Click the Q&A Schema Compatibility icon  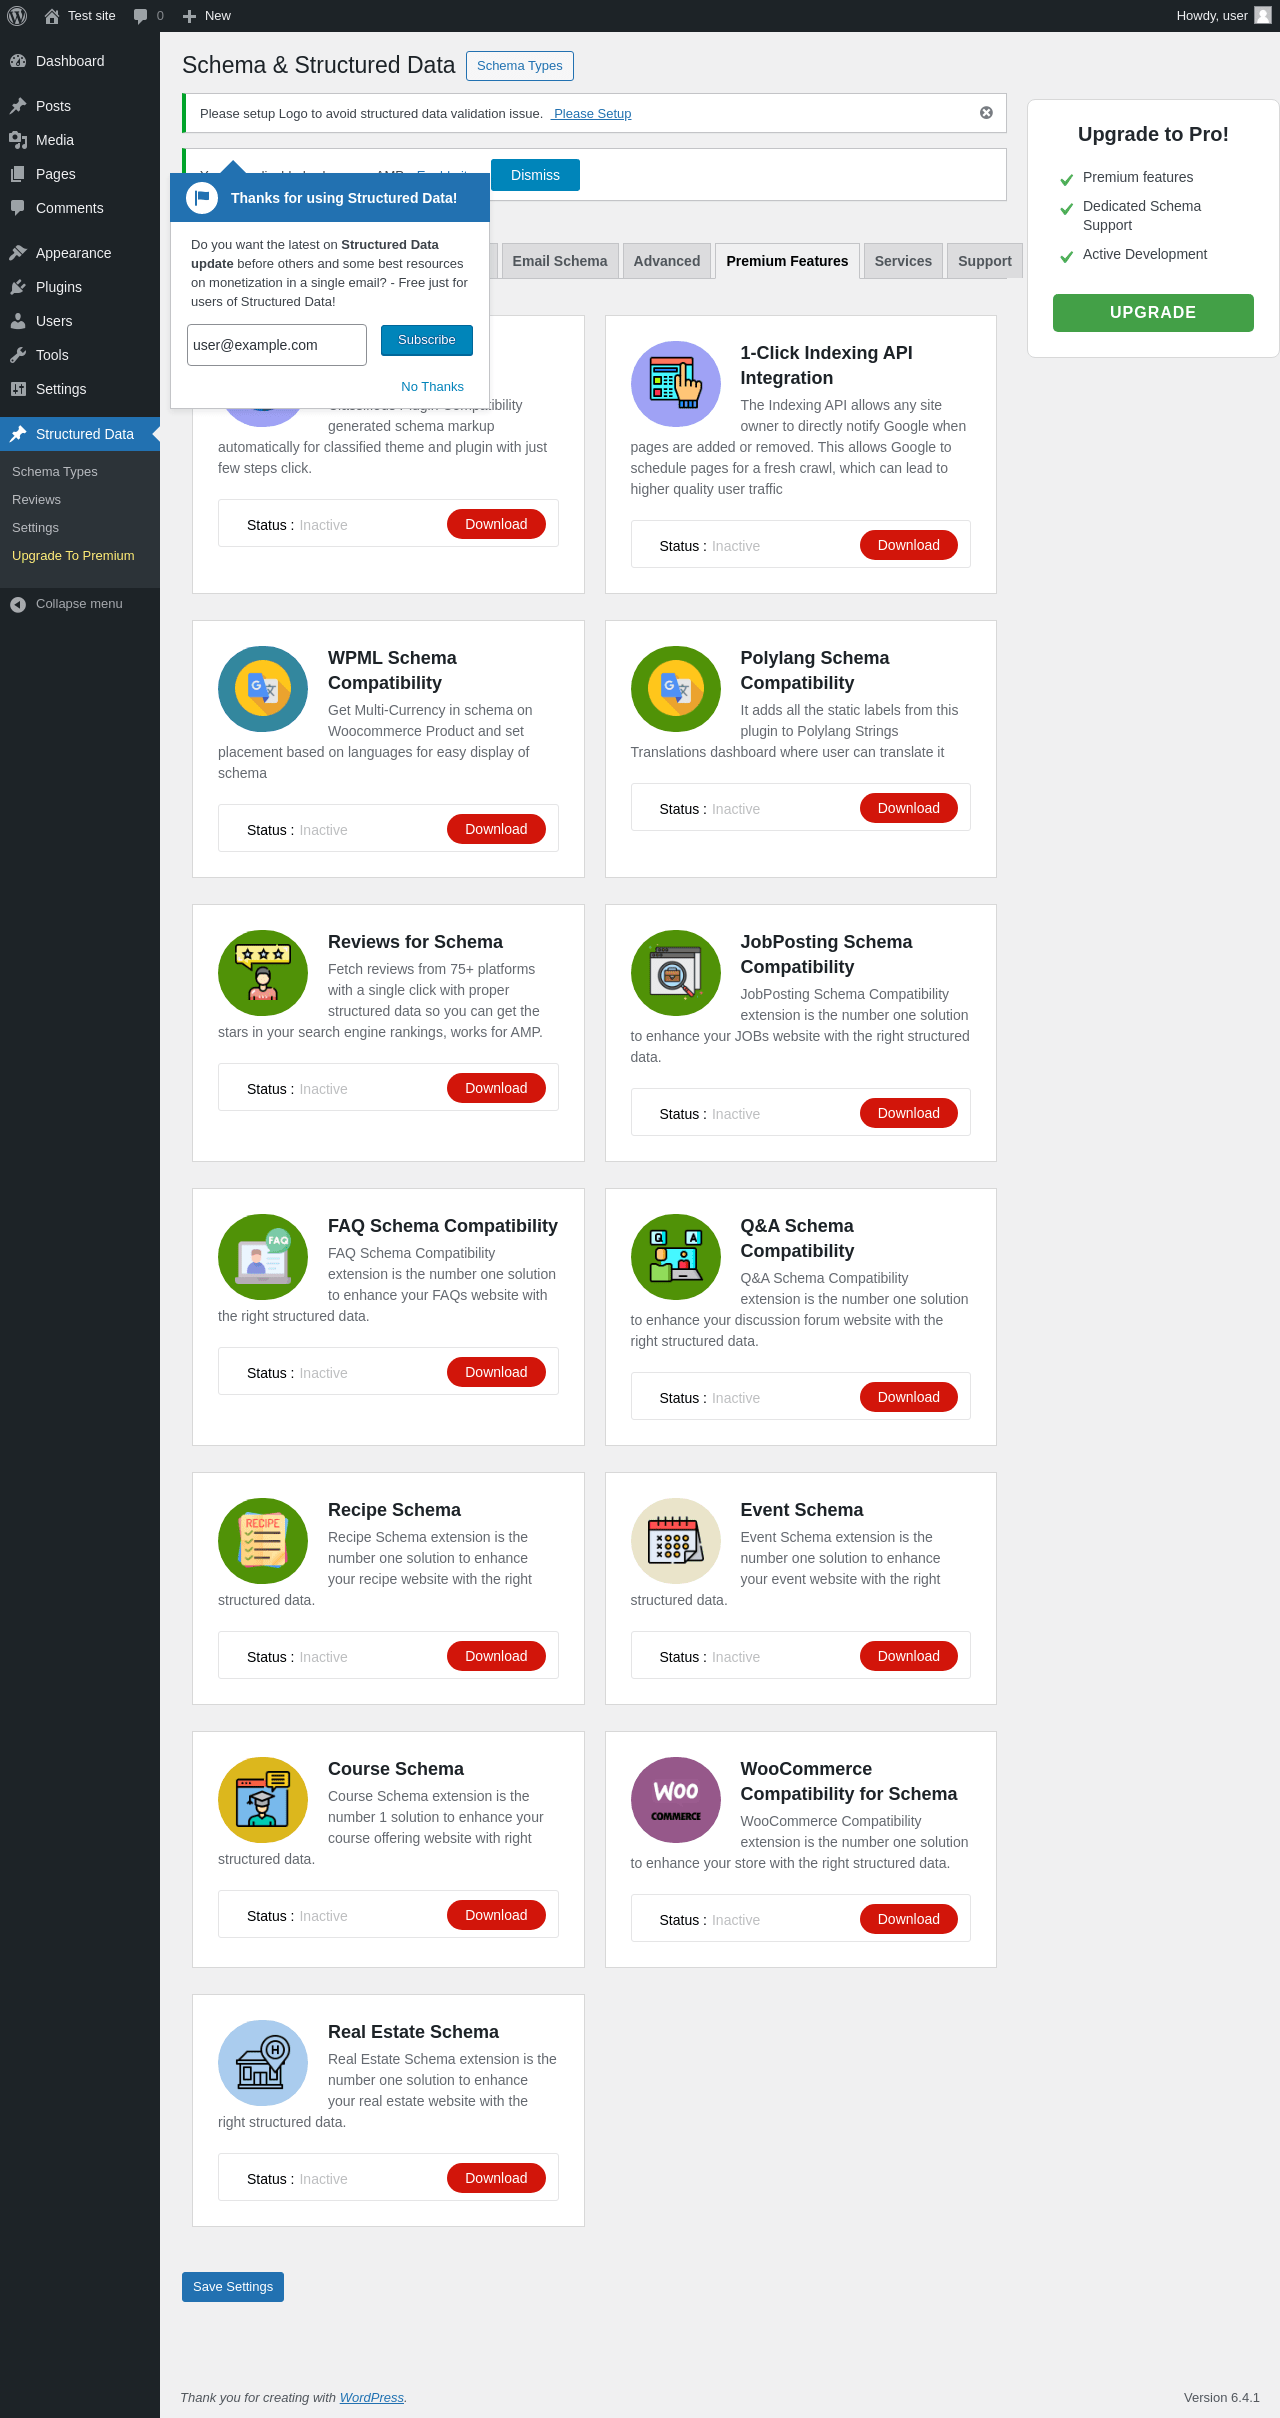pyautogui.click(x=676, y=1257)
